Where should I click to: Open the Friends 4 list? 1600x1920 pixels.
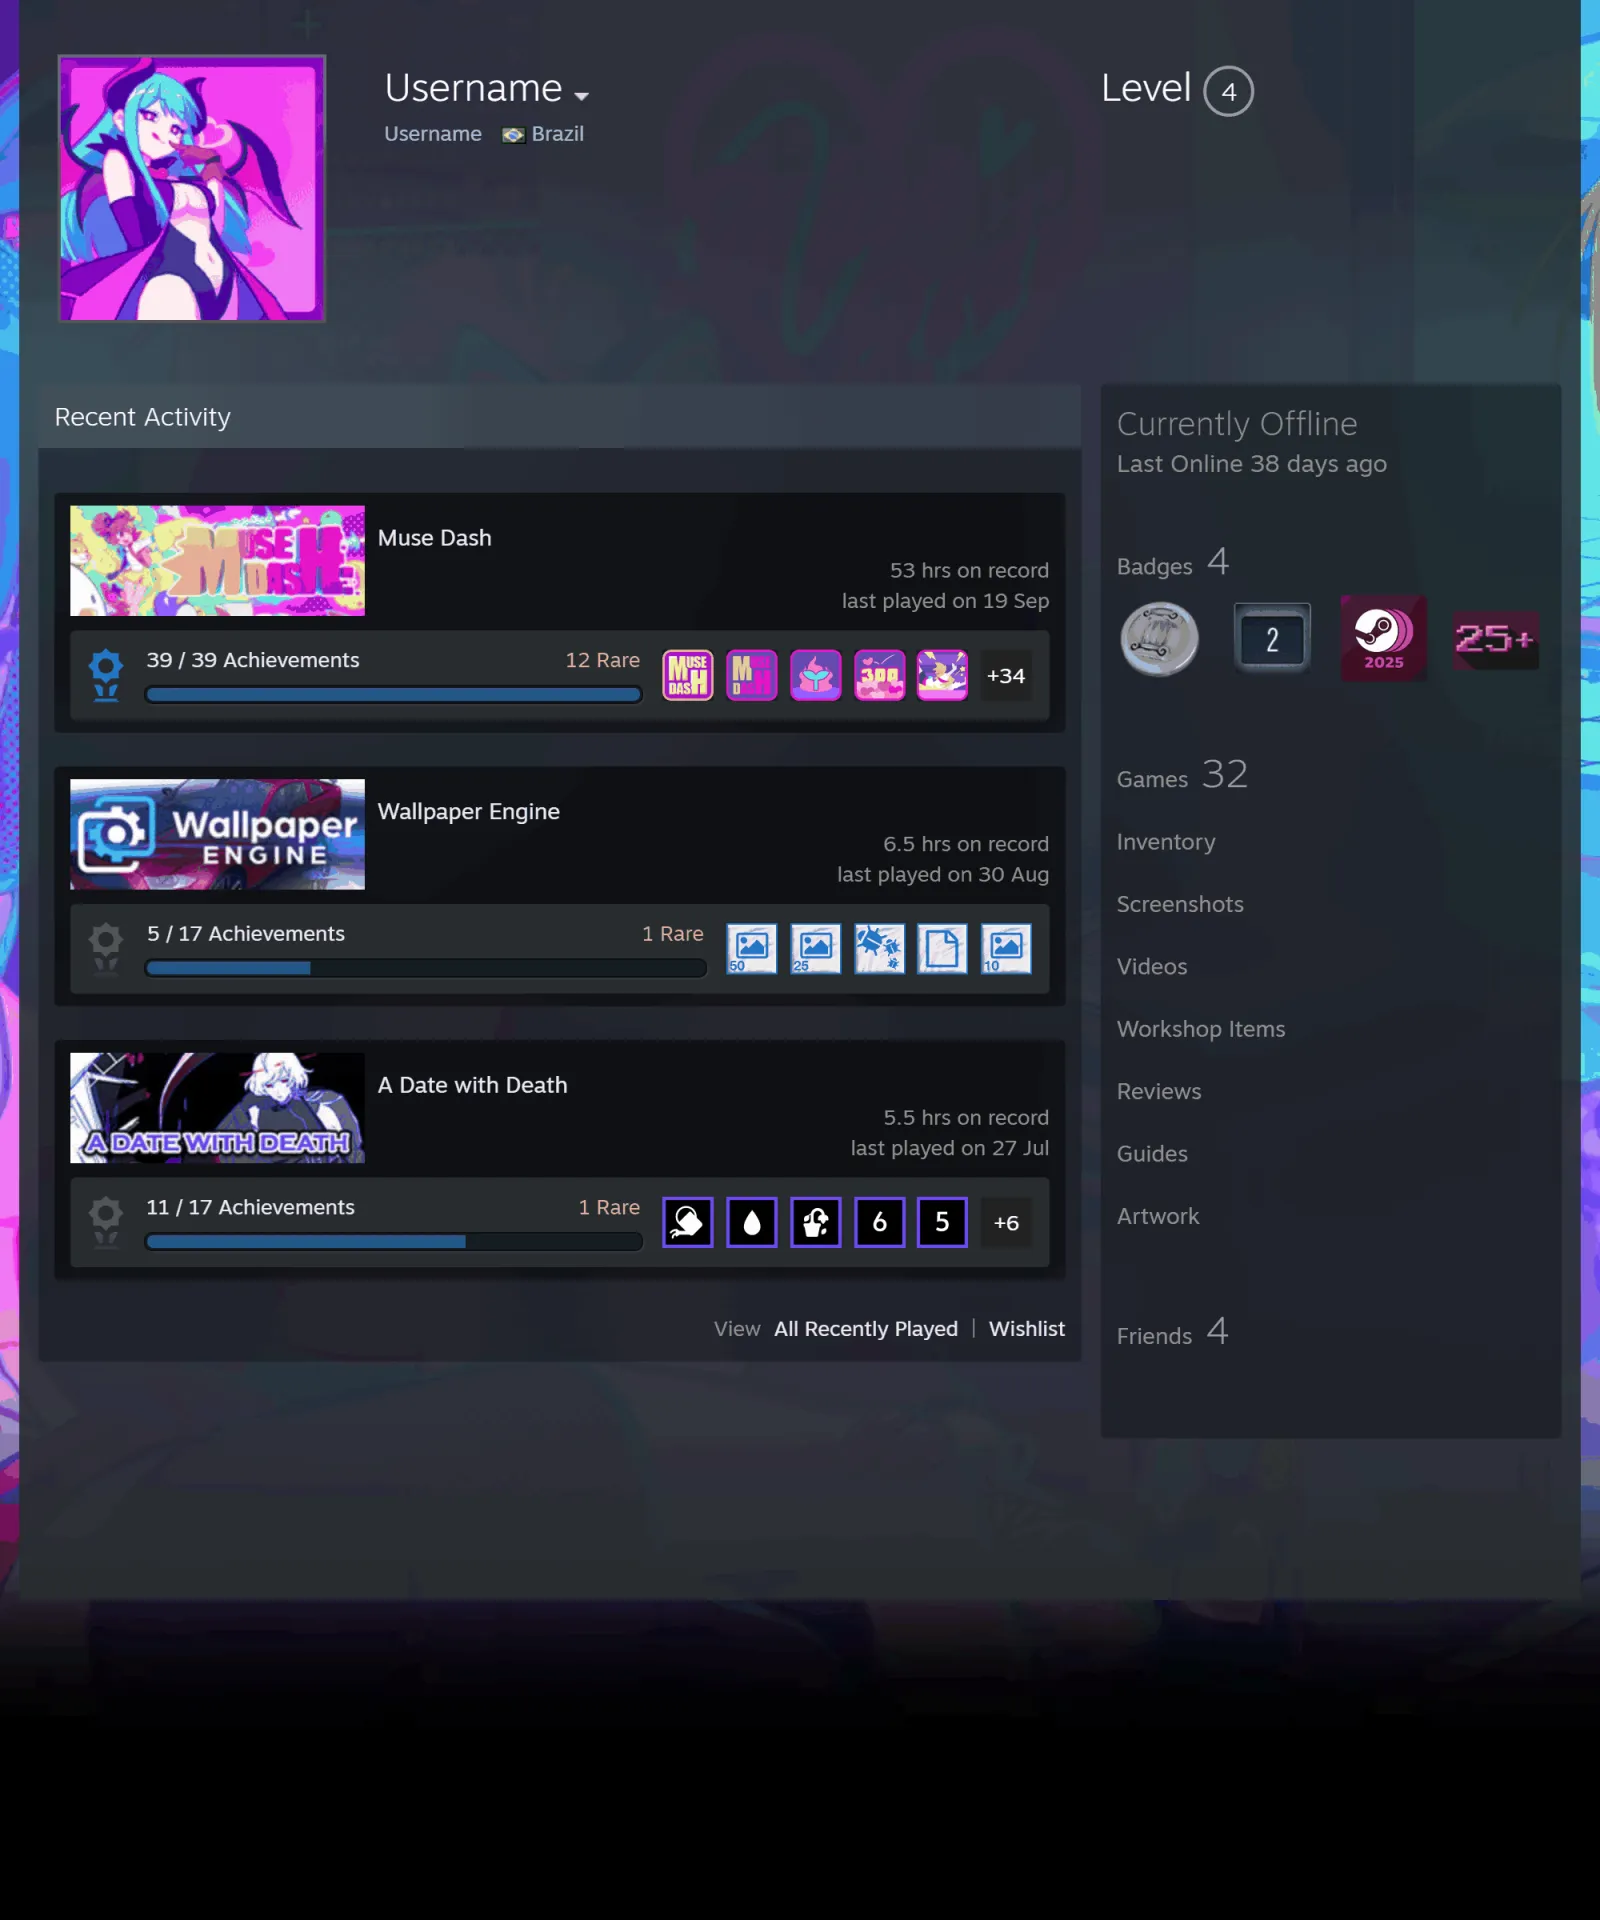pyautogui.click(x=1172, y=1332)
